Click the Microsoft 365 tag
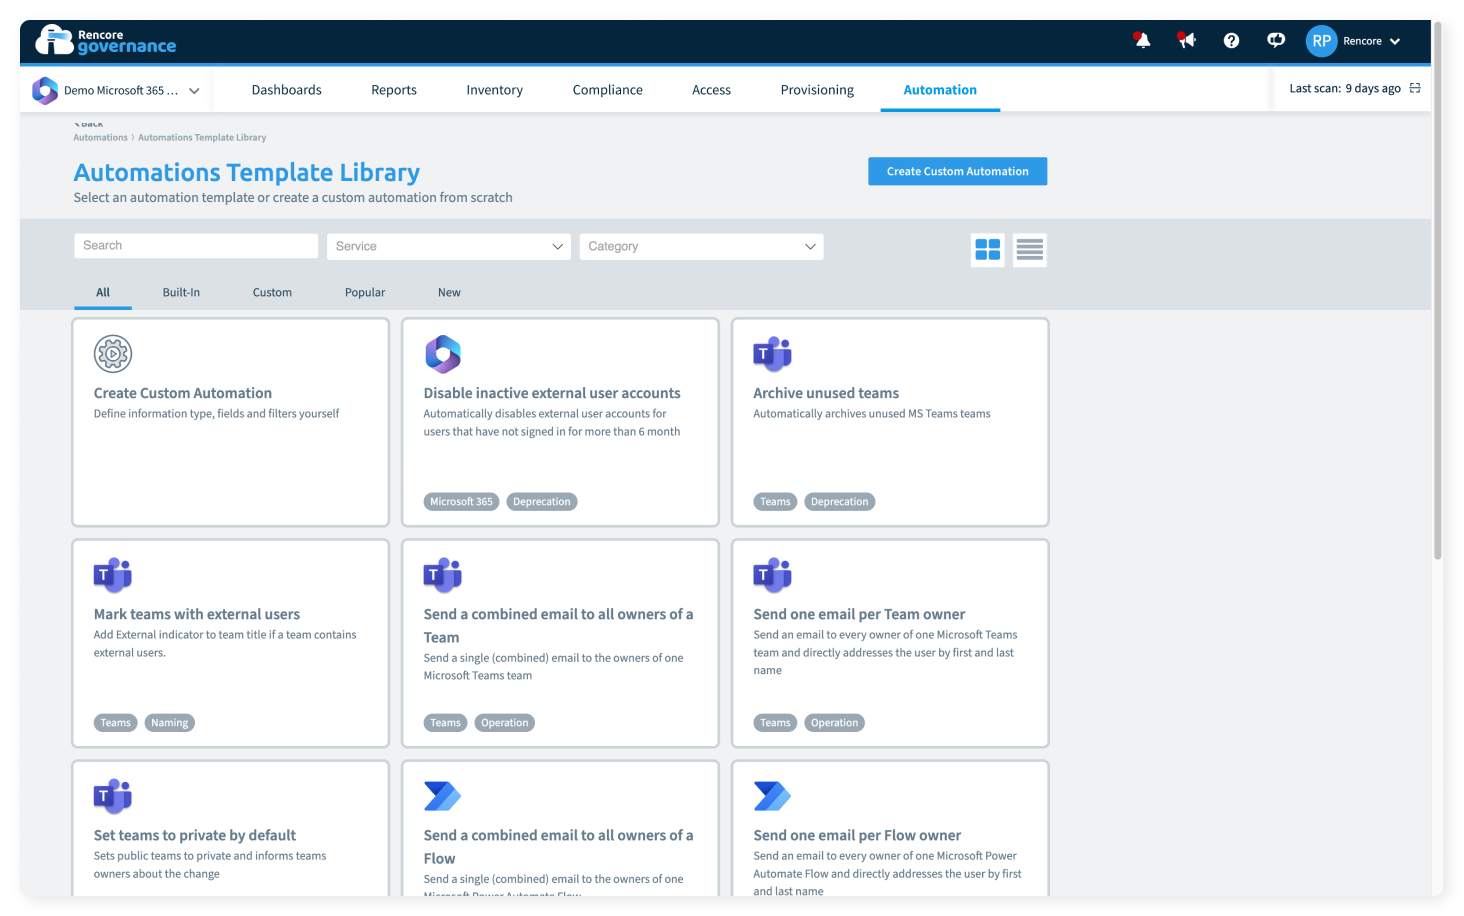This screenshot has width=1464, height=916. tap(461, 502)
